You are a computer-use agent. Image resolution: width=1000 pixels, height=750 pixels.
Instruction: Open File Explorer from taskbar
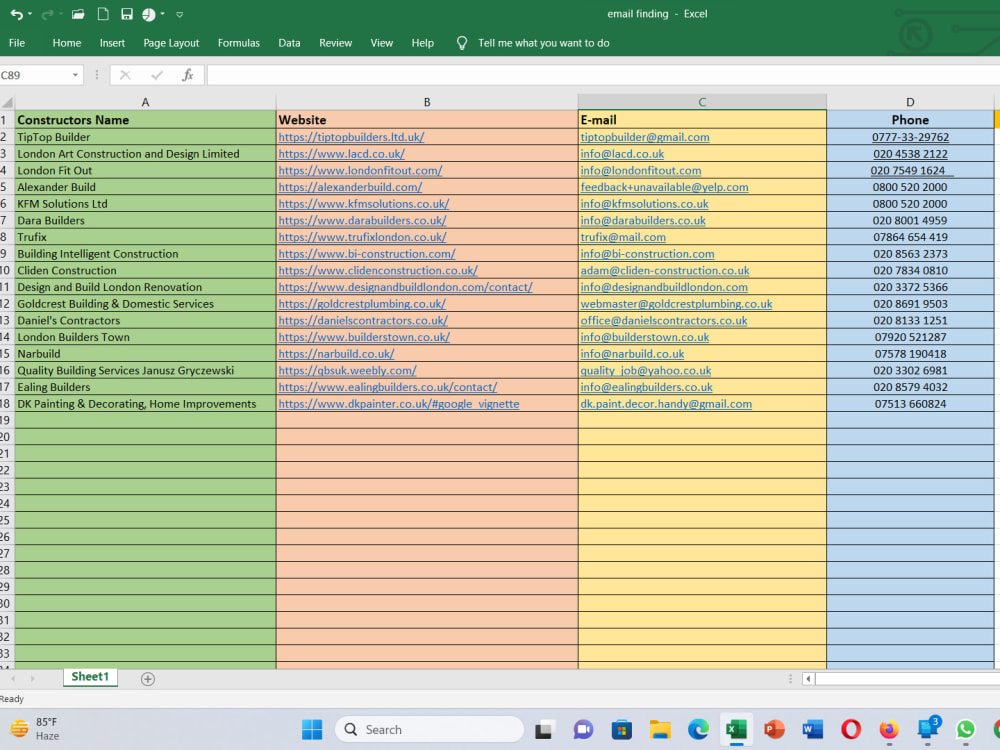coord(660,730)
